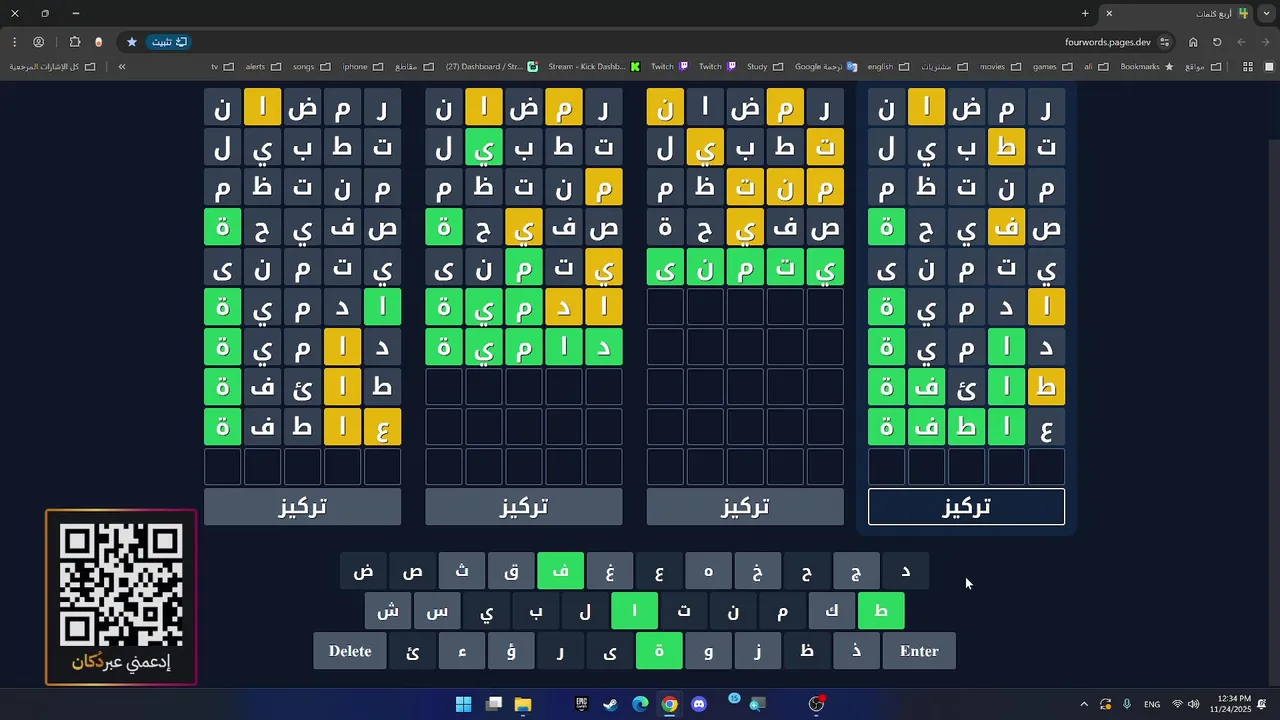Click تركيز under the board solved with يتمنى
Viewport: 1280px width, 720px height.
(x=745, y=507)
